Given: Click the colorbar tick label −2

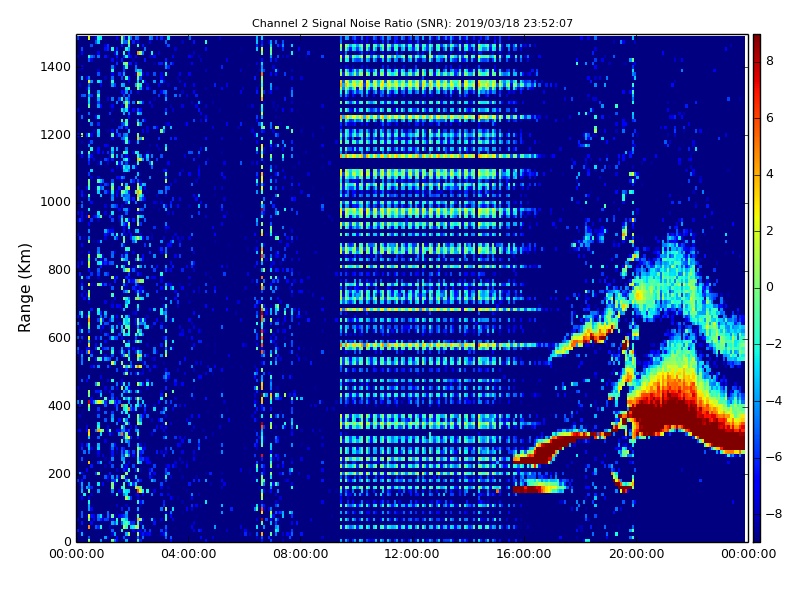Looking at the screenshot, I should [x=773, y=344].
